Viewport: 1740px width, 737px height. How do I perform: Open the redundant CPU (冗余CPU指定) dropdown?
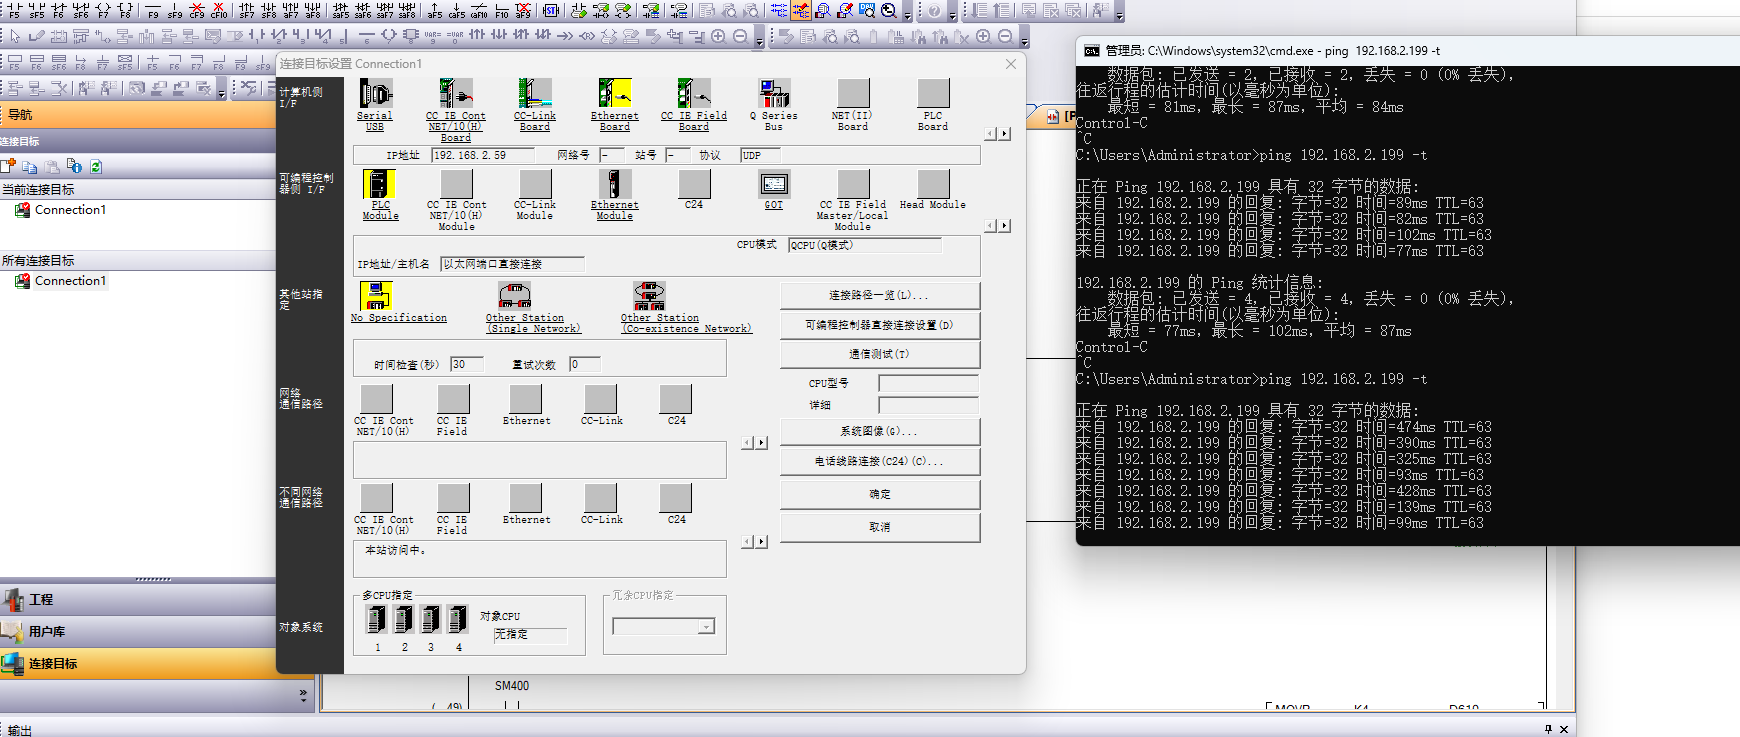coord(706,627)
